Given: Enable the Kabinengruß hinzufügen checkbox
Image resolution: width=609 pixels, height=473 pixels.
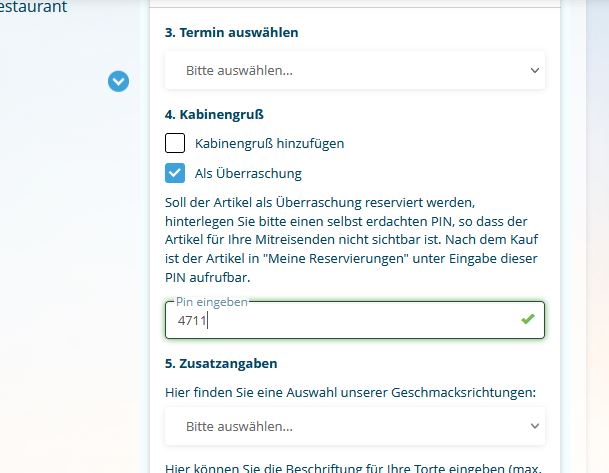Looking at the screenshot, I should coord(175,143).
